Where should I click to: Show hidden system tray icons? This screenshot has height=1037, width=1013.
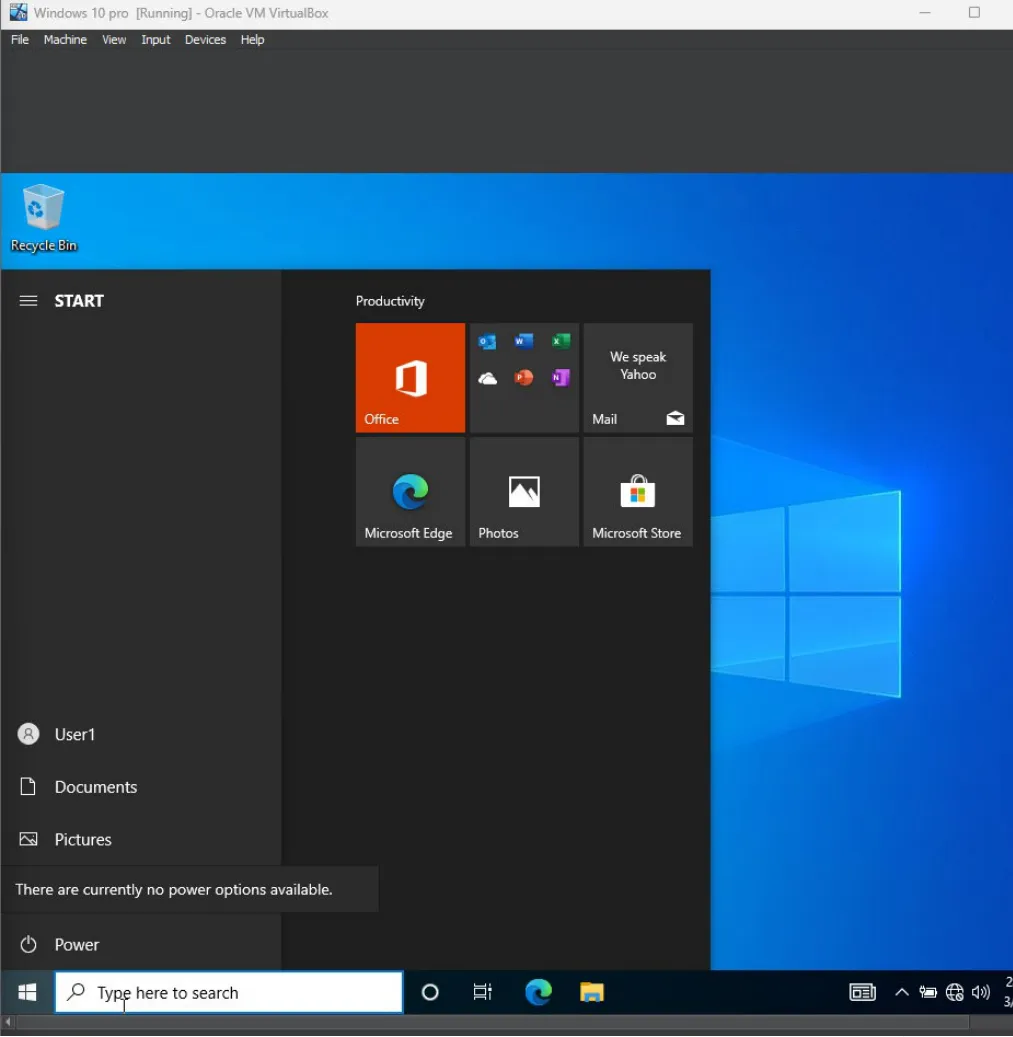point(901,992)
